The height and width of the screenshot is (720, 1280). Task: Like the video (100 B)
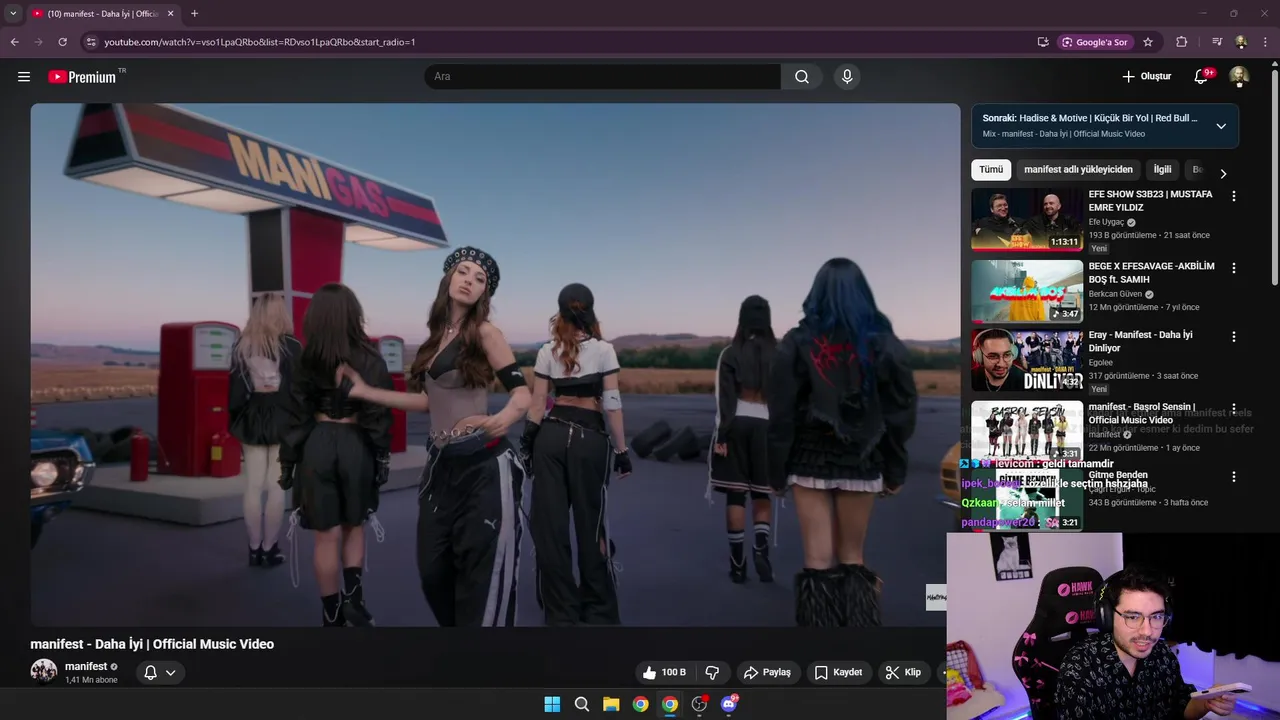pyautogui.click(x=664, y=672)
